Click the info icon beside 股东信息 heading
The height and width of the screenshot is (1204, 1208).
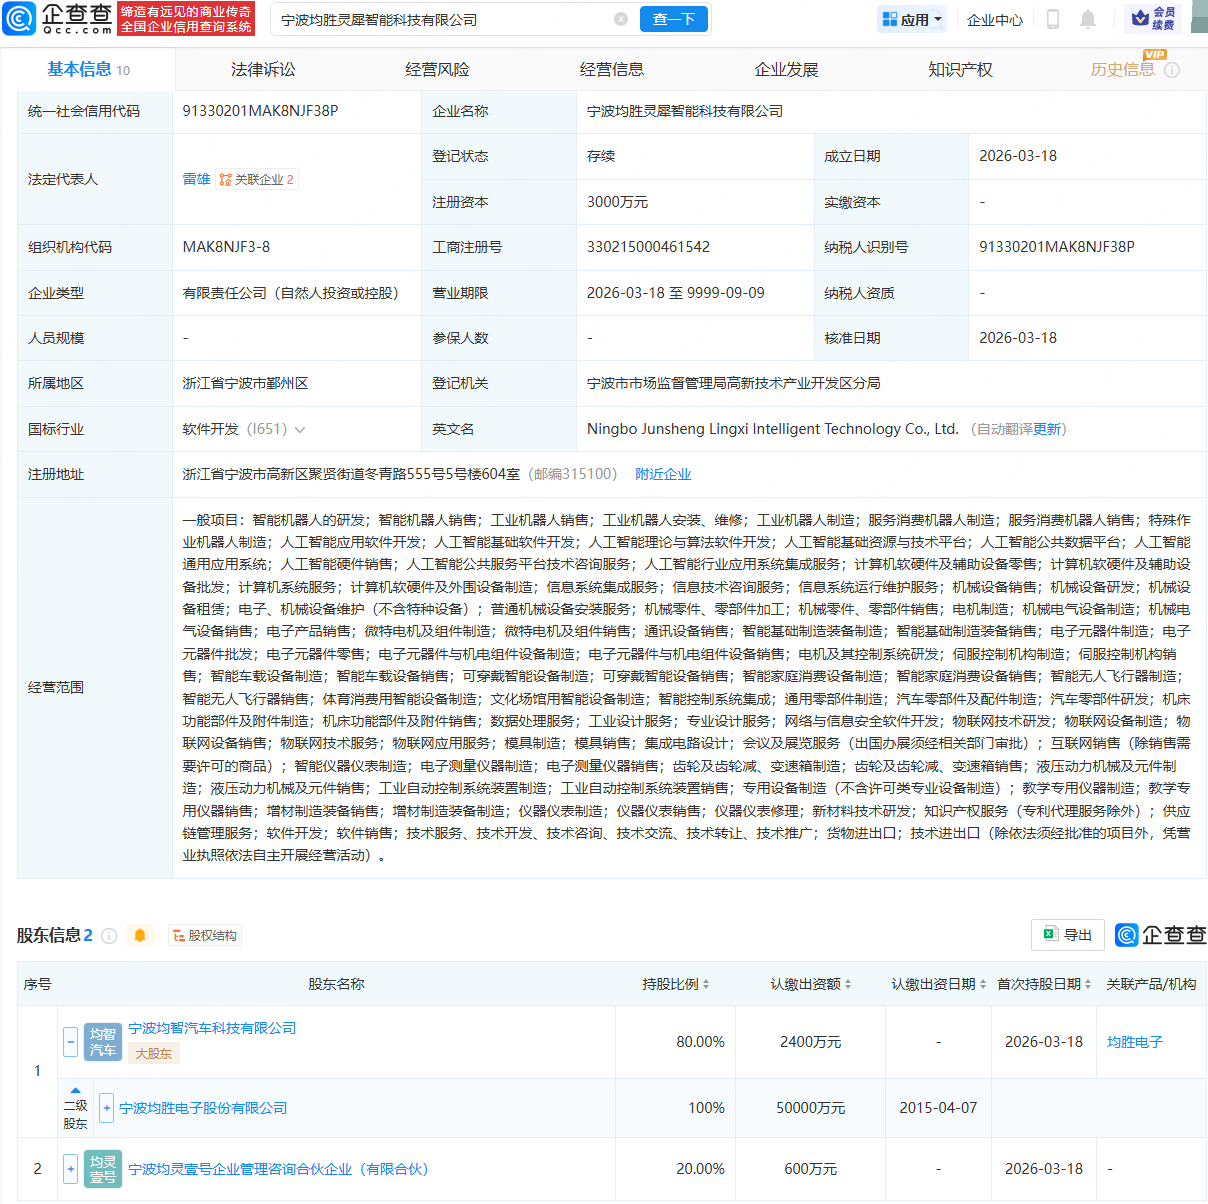(x=109, y=936)
